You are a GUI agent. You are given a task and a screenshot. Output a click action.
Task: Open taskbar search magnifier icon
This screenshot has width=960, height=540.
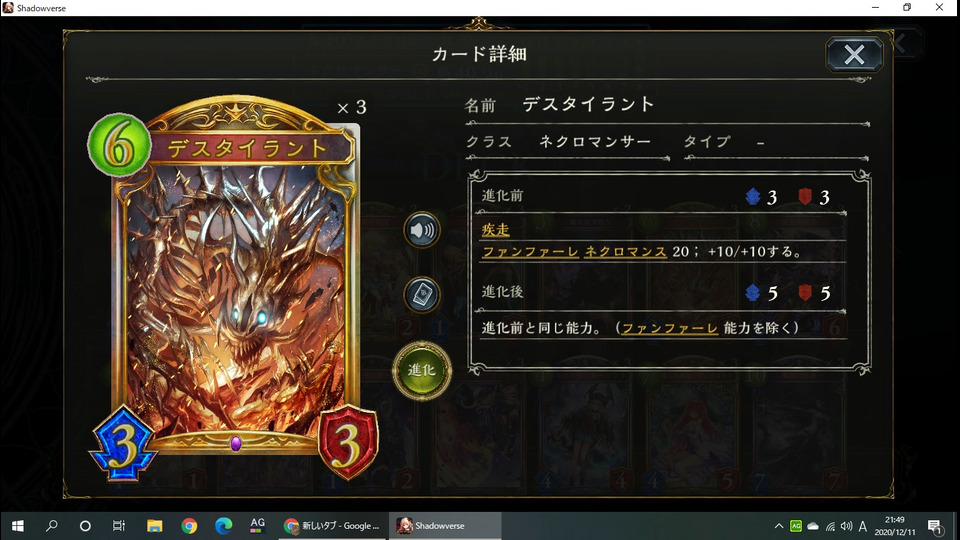tap(52, 526)
